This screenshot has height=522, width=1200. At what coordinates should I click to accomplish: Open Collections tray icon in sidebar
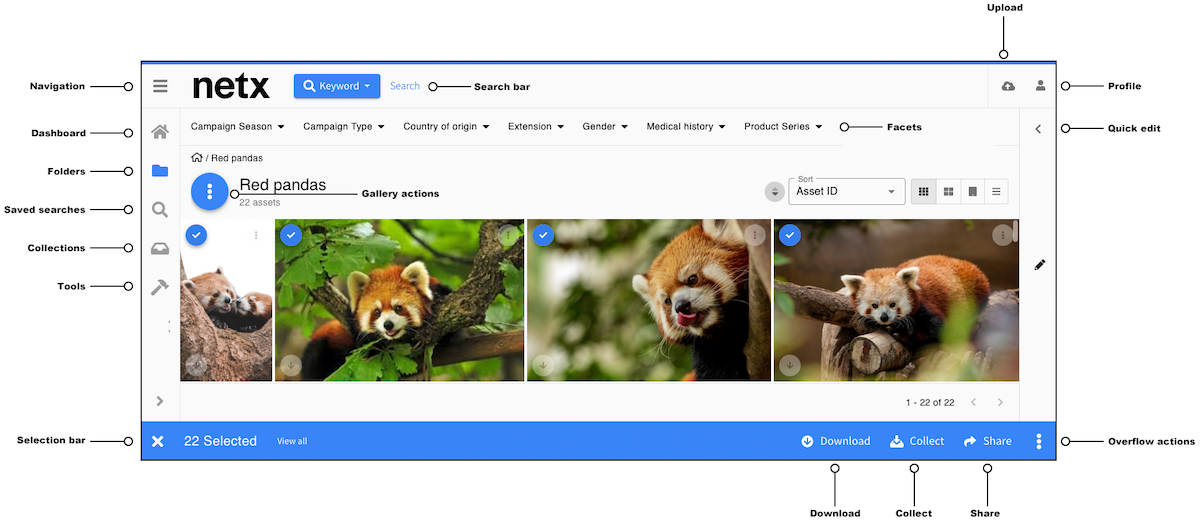160,248
